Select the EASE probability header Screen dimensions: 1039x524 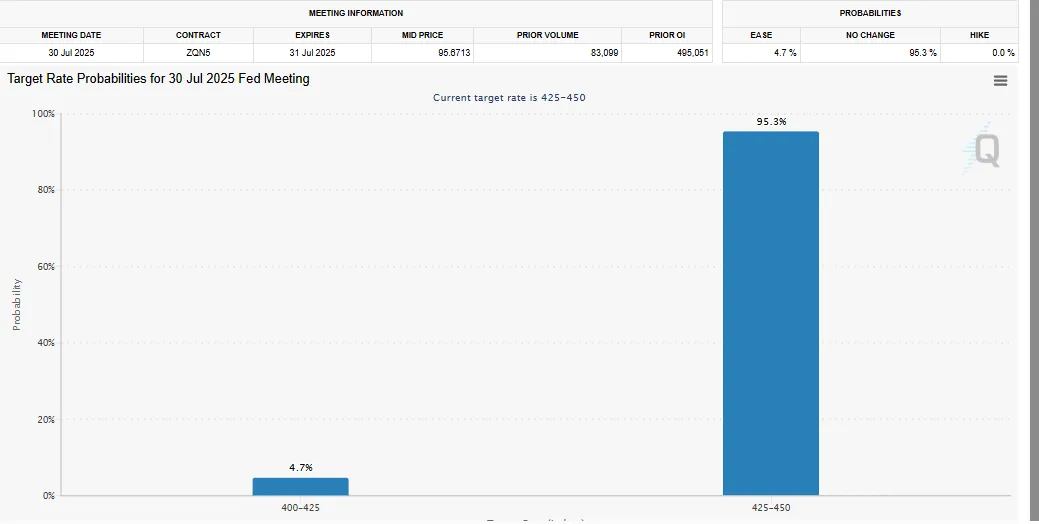(x=761, y=35)
